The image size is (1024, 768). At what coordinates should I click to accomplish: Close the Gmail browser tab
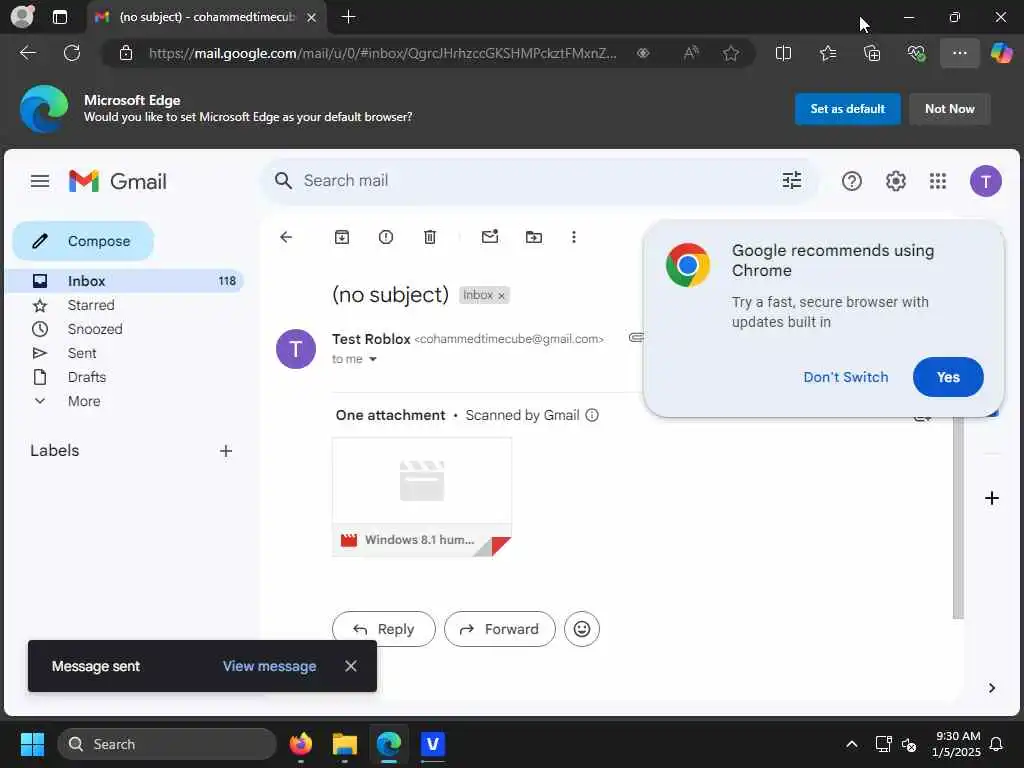(x=312, y=17)
